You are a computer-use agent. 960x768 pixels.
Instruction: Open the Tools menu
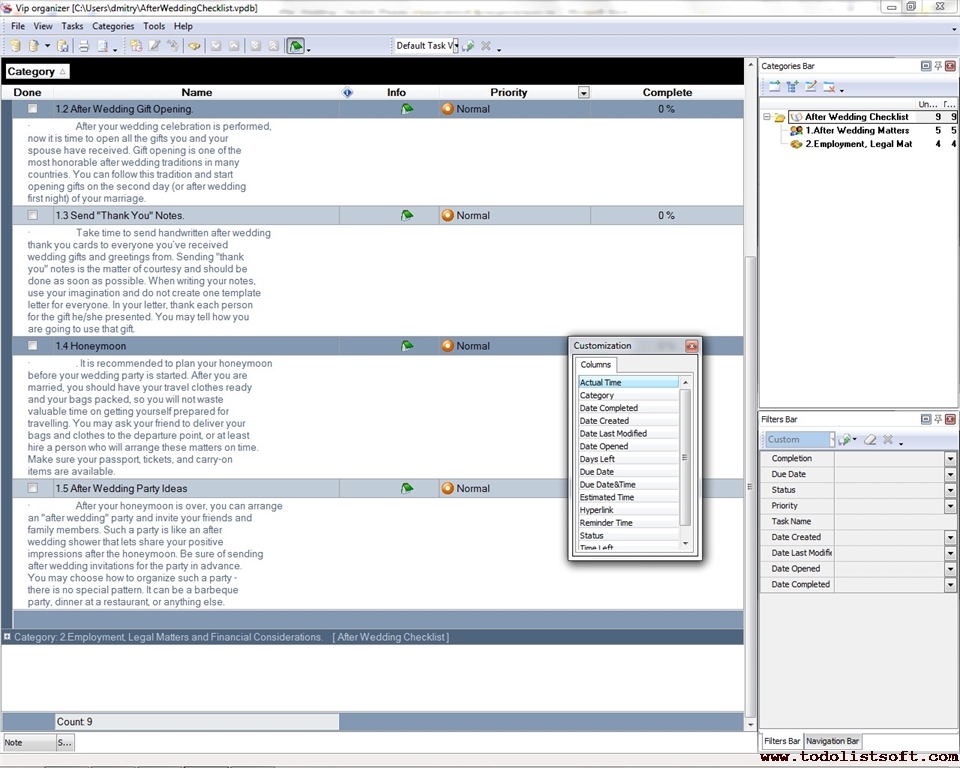pos(154,26)
